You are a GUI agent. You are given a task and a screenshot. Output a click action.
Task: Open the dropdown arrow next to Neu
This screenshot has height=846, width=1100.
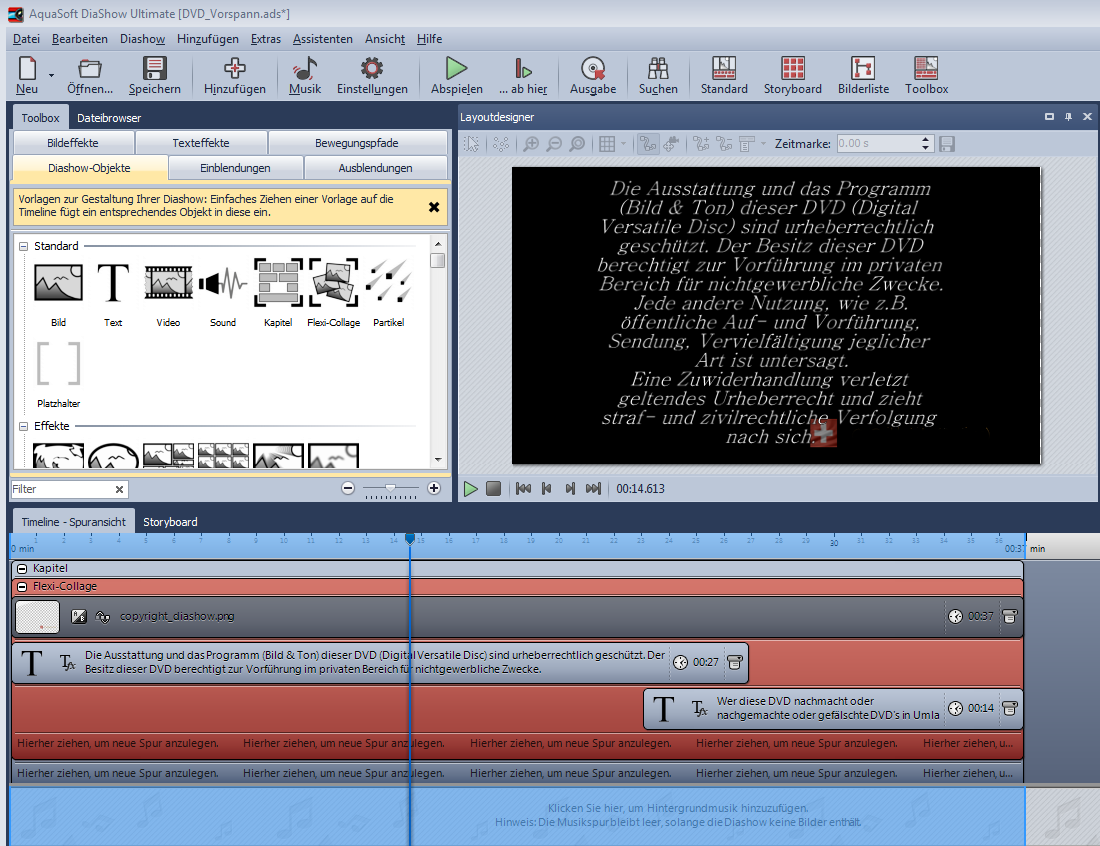pos(51,74)
